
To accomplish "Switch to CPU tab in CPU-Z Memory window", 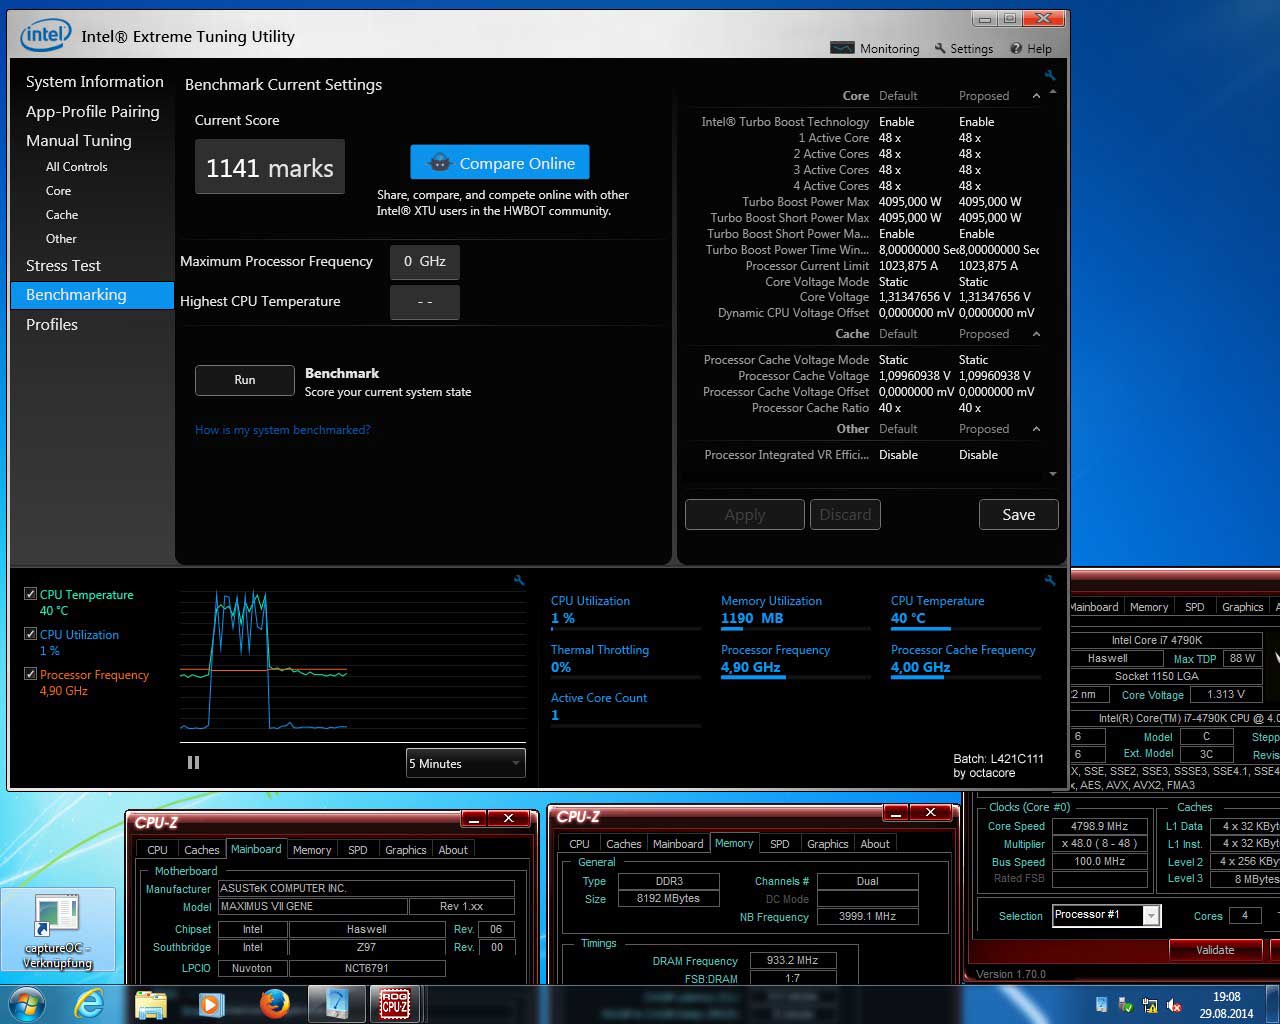I will point(579,844).
